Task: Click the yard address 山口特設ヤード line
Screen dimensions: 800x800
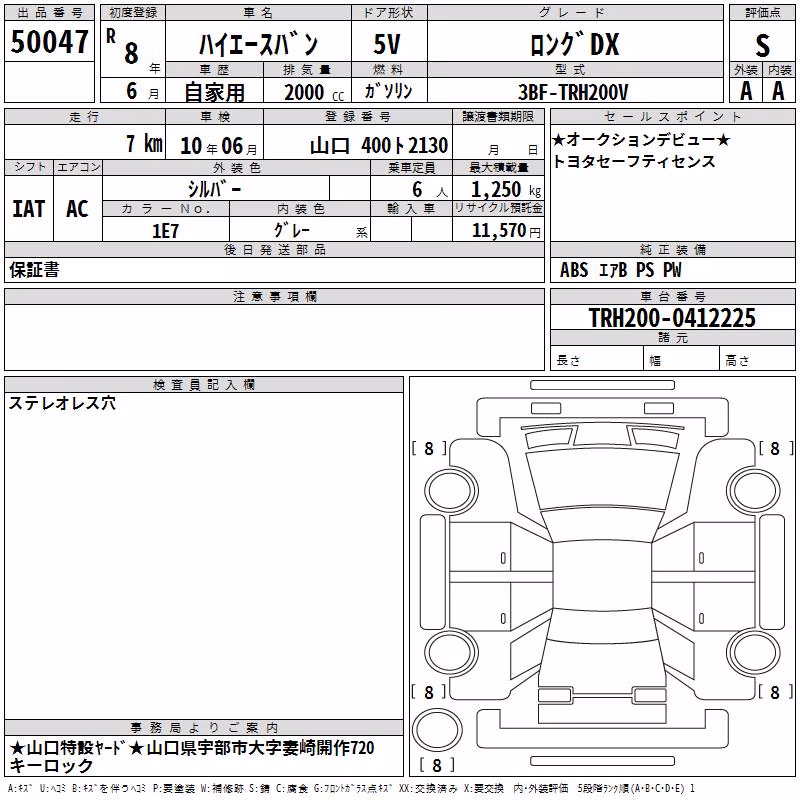Action: pos(192,748)
